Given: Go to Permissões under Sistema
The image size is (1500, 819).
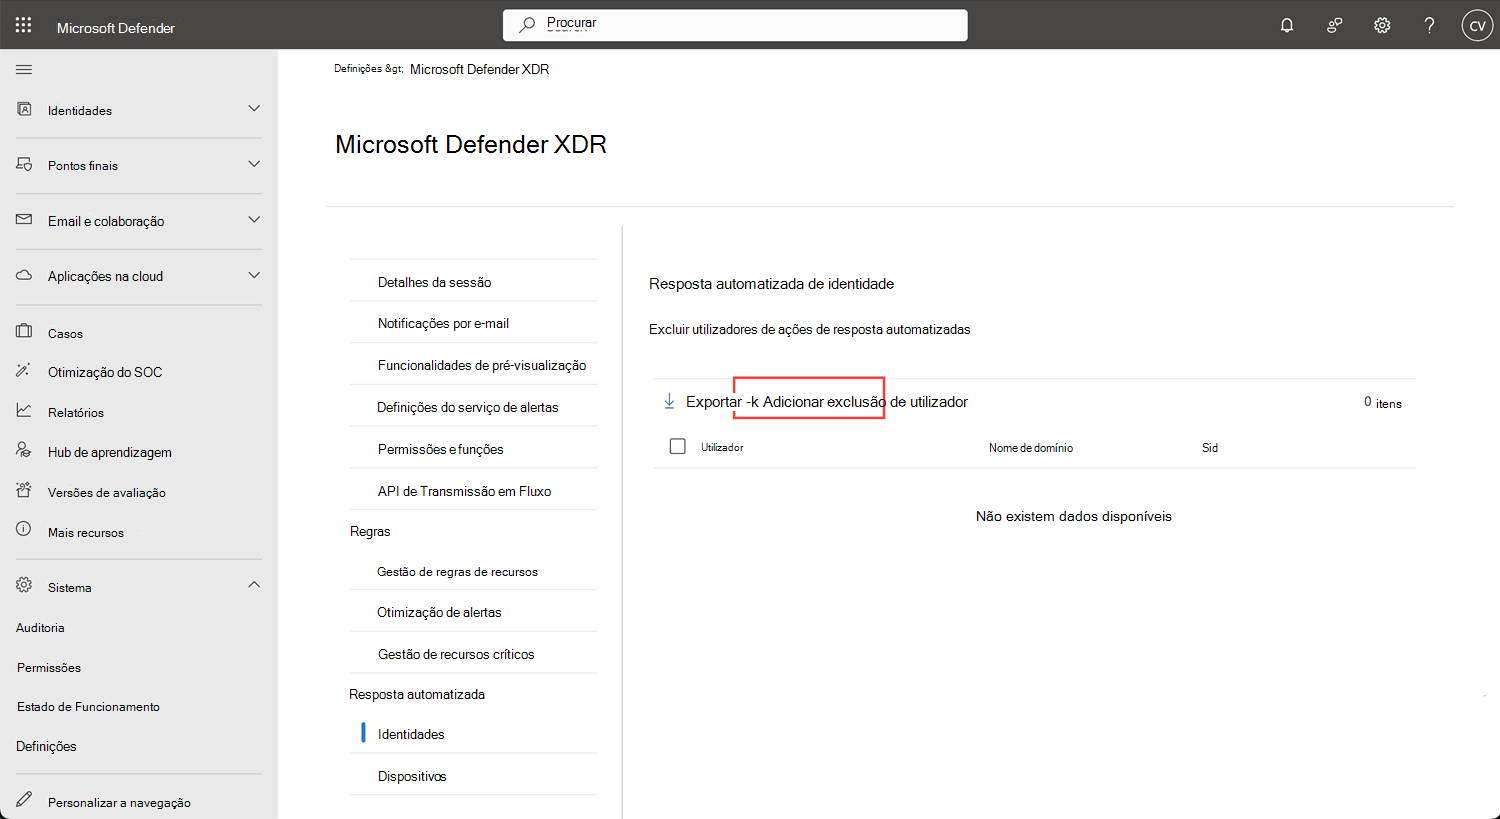Looking at the screenshot, I should point(49,667).
